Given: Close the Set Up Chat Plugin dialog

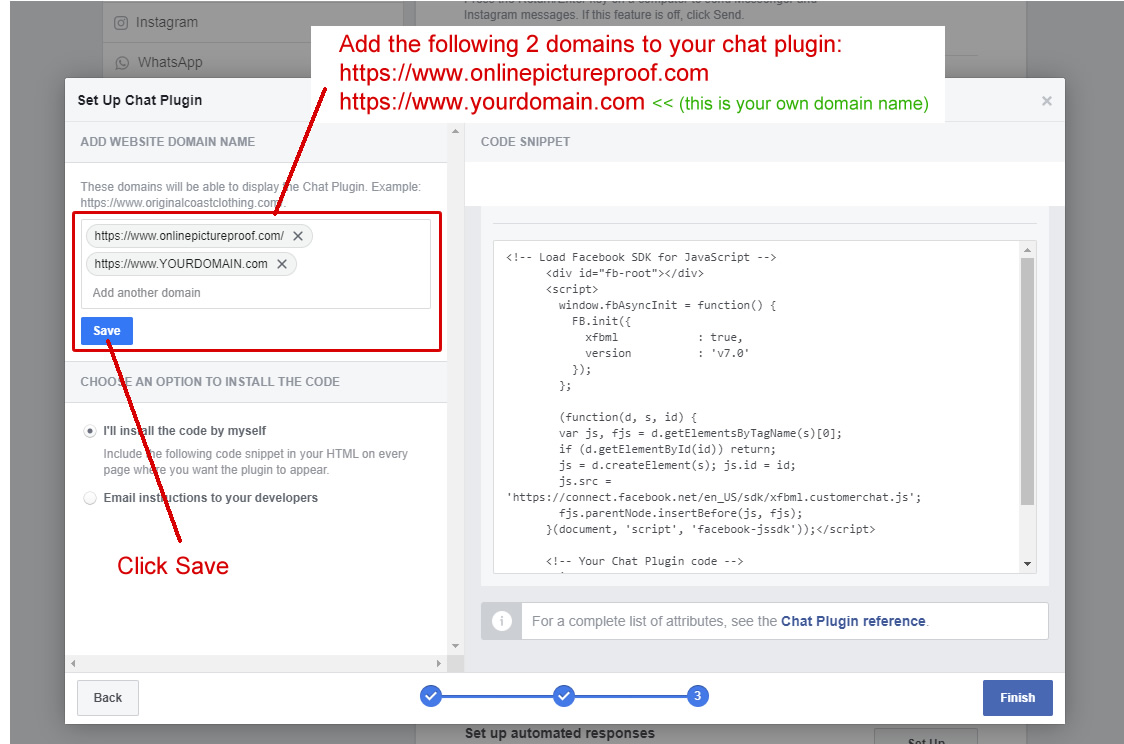Looking at the screenshot, I should point(1047,101).
